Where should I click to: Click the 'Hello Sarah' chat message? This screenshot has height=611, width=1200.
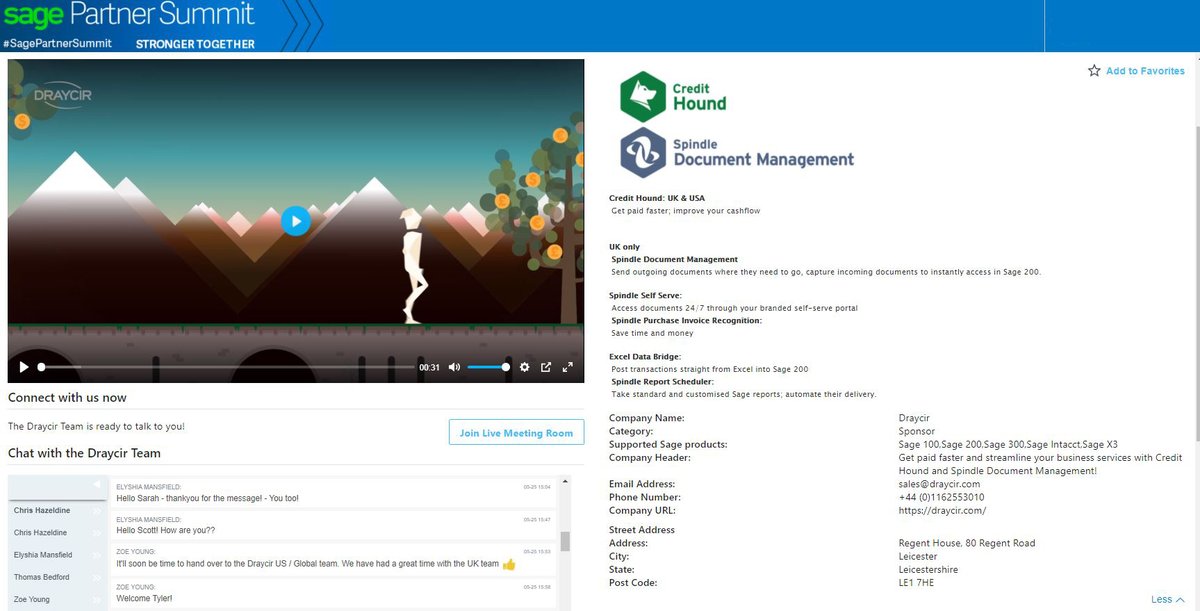coord(207,498)
